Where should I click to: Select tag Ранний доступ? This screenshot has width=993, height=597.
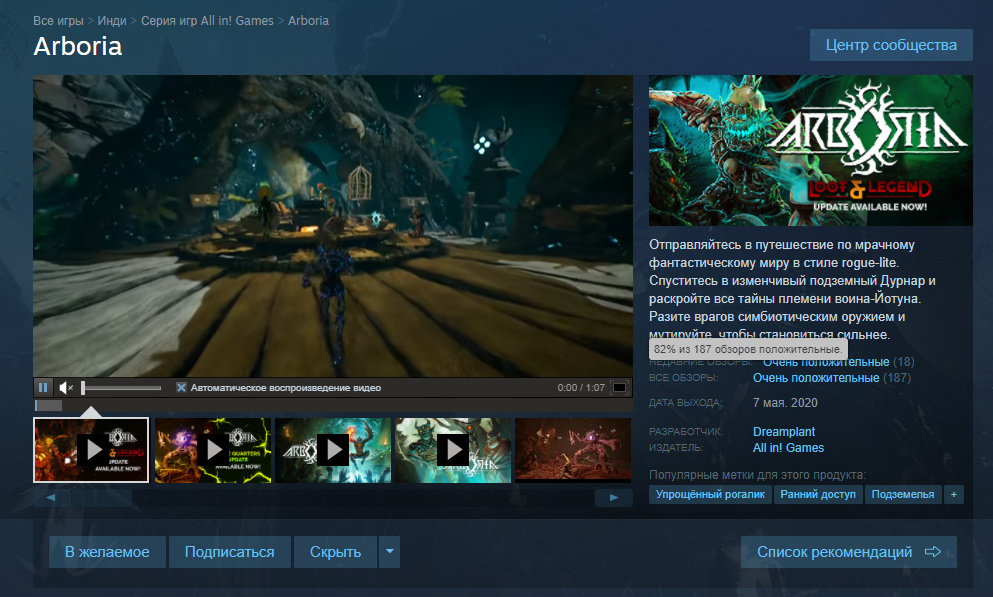(818, 494)
